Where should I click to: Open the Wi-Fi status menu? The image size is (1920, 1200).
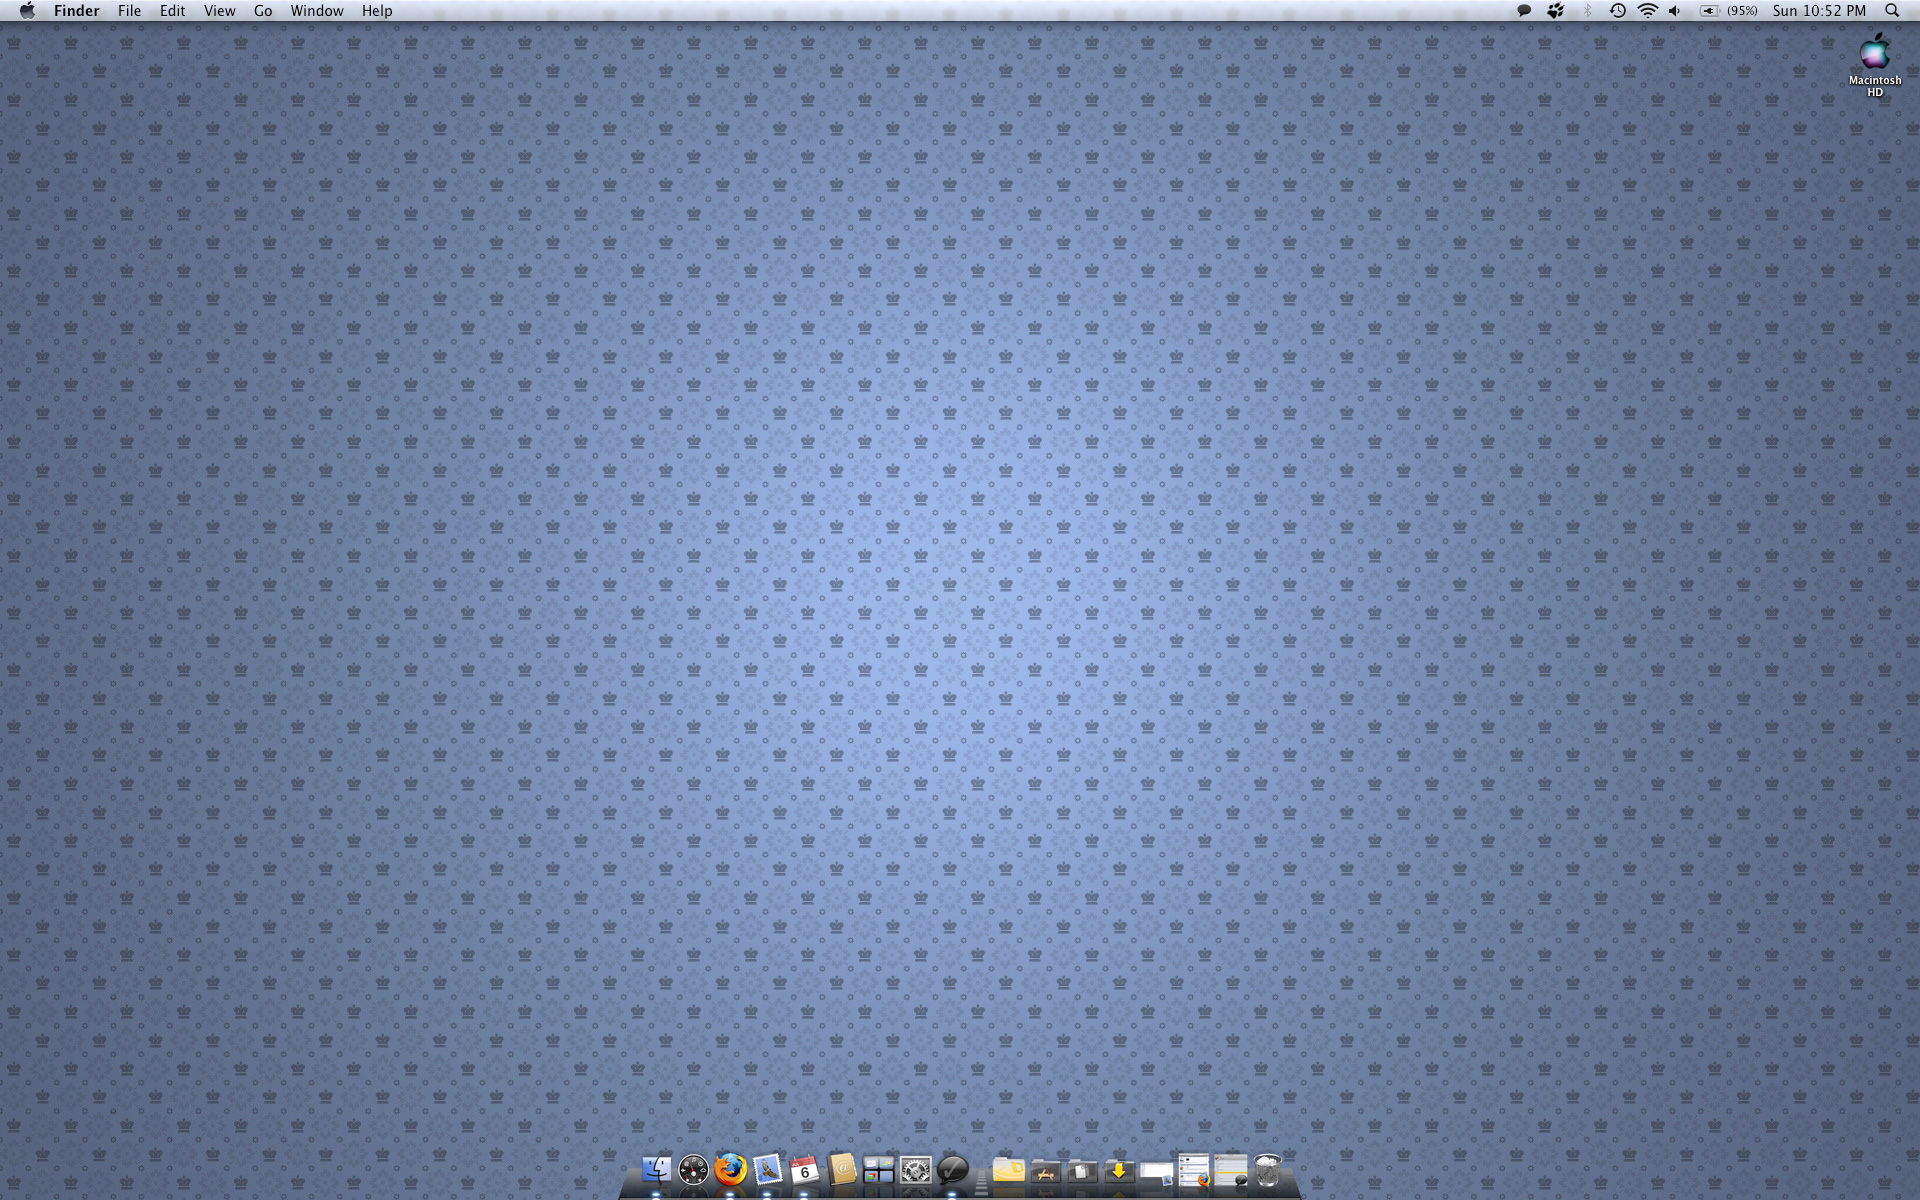[x=1647, y=11]
